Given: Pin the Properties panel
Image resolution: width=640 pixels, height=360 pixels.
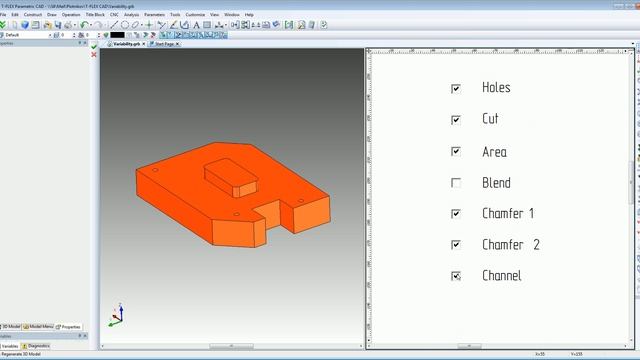Looking at the screenshot, I should pyautogui.click(x=80, y=43).
